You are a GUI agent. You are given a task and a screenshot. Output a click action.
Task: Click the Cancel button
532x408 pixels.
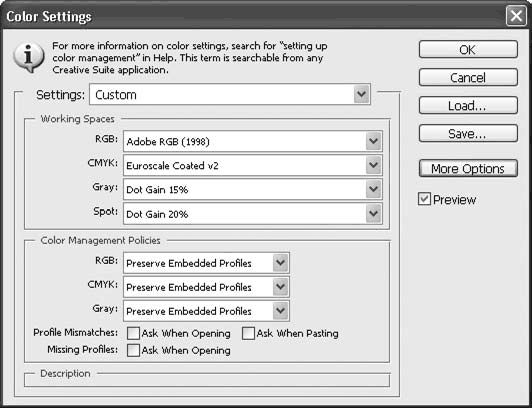click(x=468, y=77)
